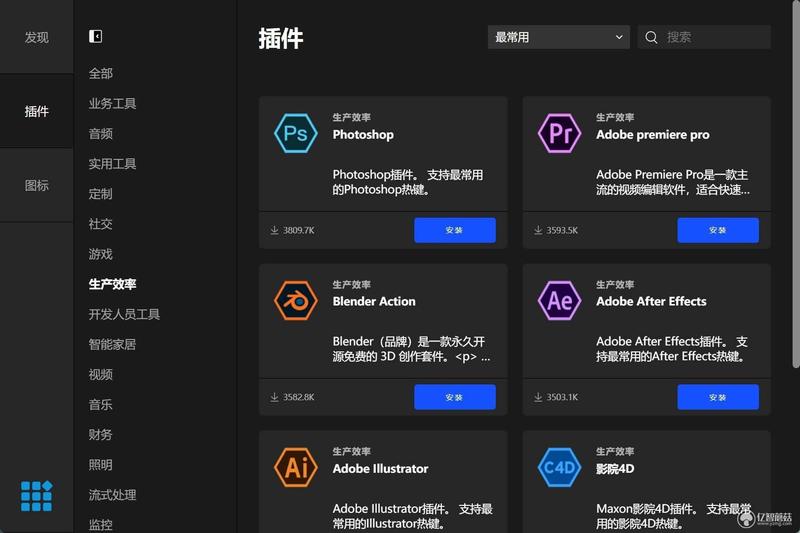This screenshot has height=533, width=800.
Task: Click the Premiere Pro Pr hexagon icon
Action: [559, 134]
